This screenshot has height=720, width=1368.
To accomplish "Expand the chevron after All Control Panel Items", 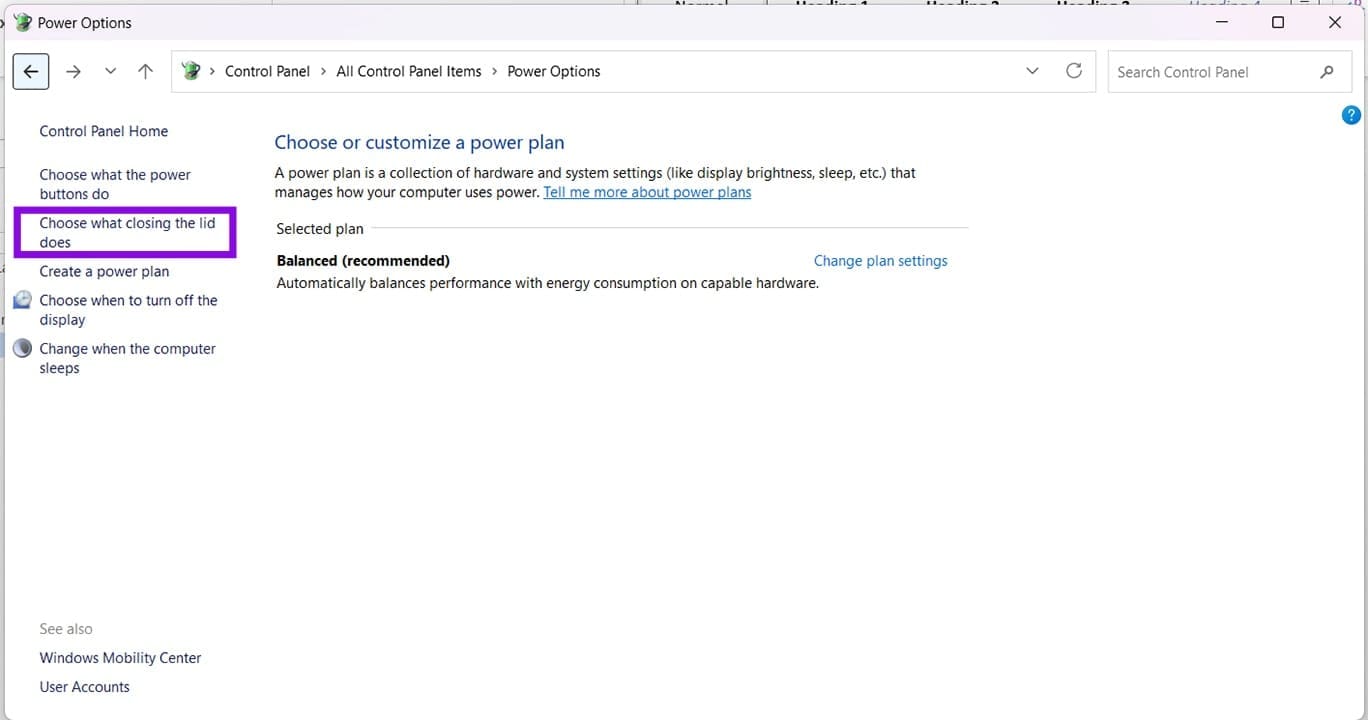I will point(495,71).
